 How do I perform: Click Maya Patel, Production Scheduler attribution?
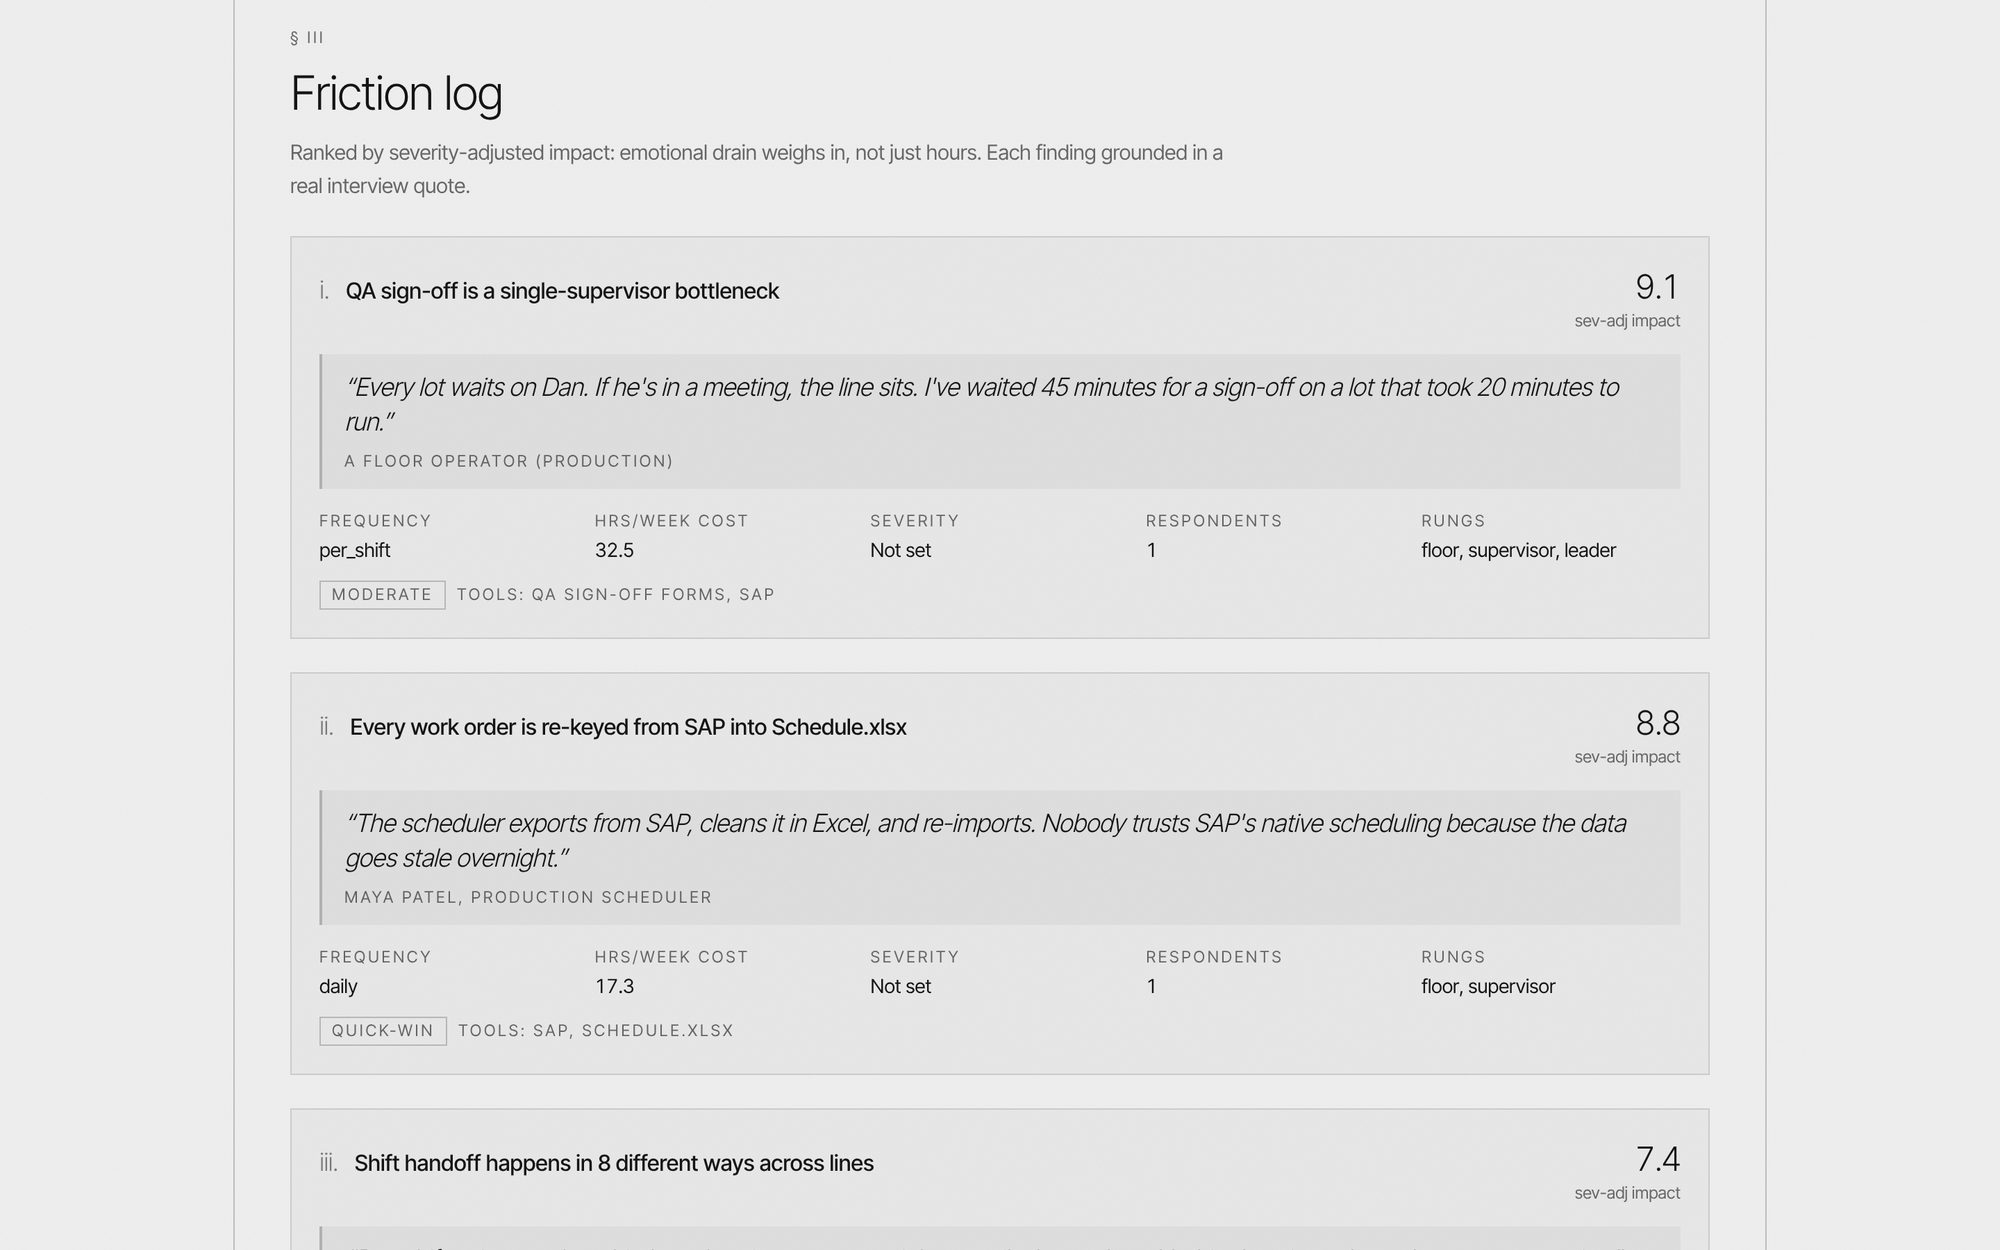tap(528, 897)
